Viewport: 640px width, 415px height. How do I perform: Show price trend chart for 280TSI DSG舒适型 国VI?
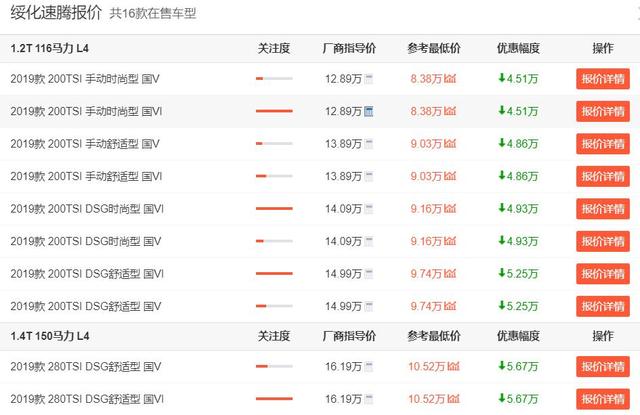pos(453,398)
